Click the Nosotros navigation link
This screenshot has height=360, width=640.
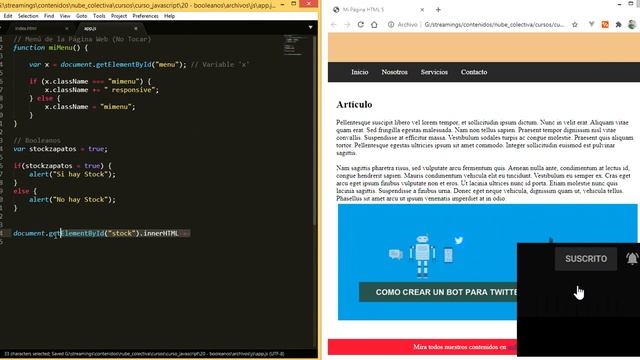tap(394, 72)
